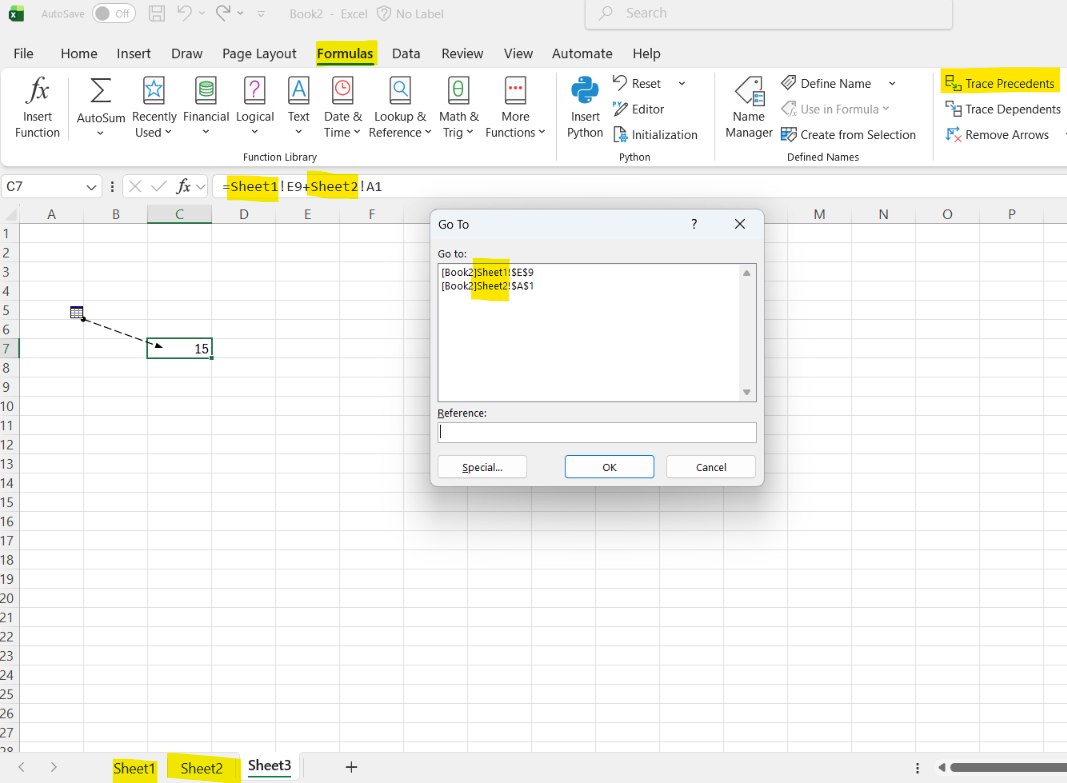Open Logical functions list
The height and width of the screenshot is (783, 1067).
click(255, 107)
